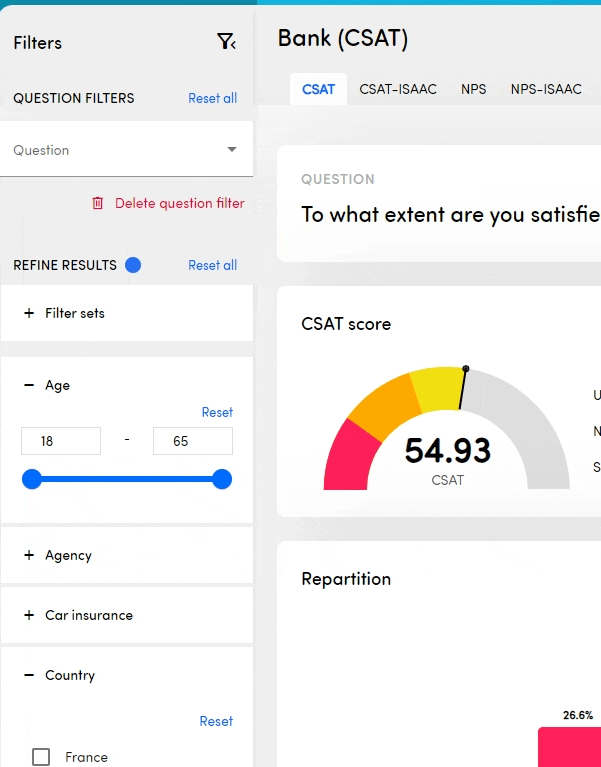The image size is (601, 767).
Task: Reset all question filters
Action: tap(212, 98)
